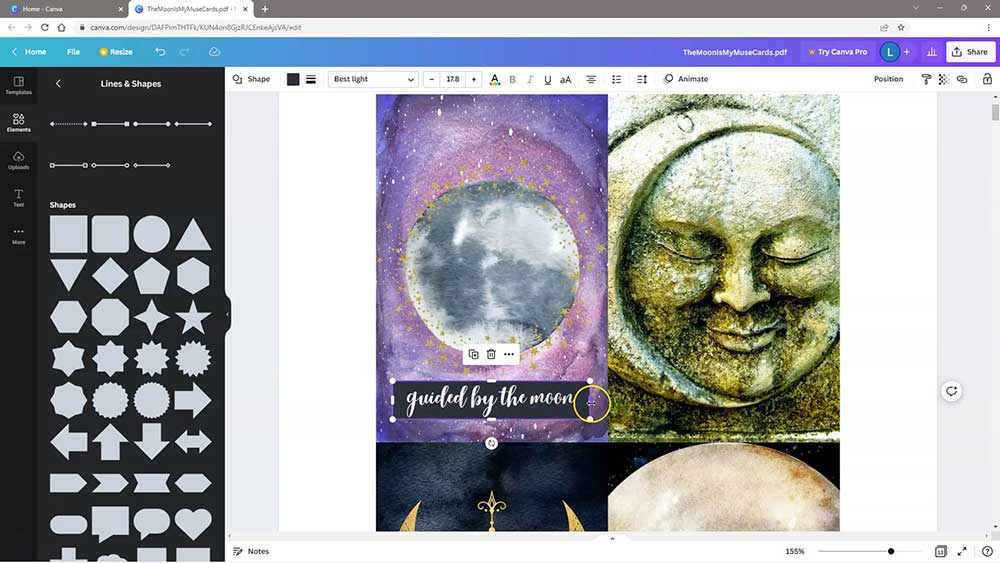Screen dimensions: 1000x563
Task: Toggle italic formatting
Action: tap(529, 79)
